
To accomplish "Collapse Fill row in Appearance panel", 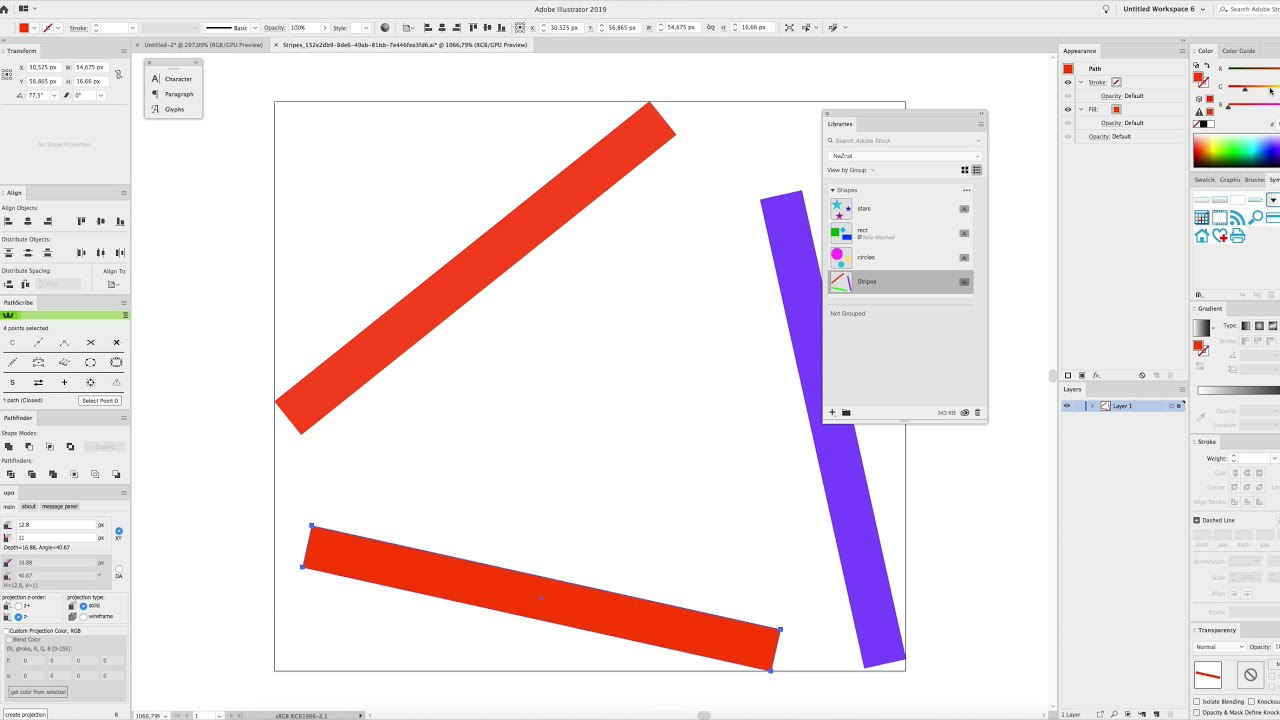I will tap(1081, 109).
